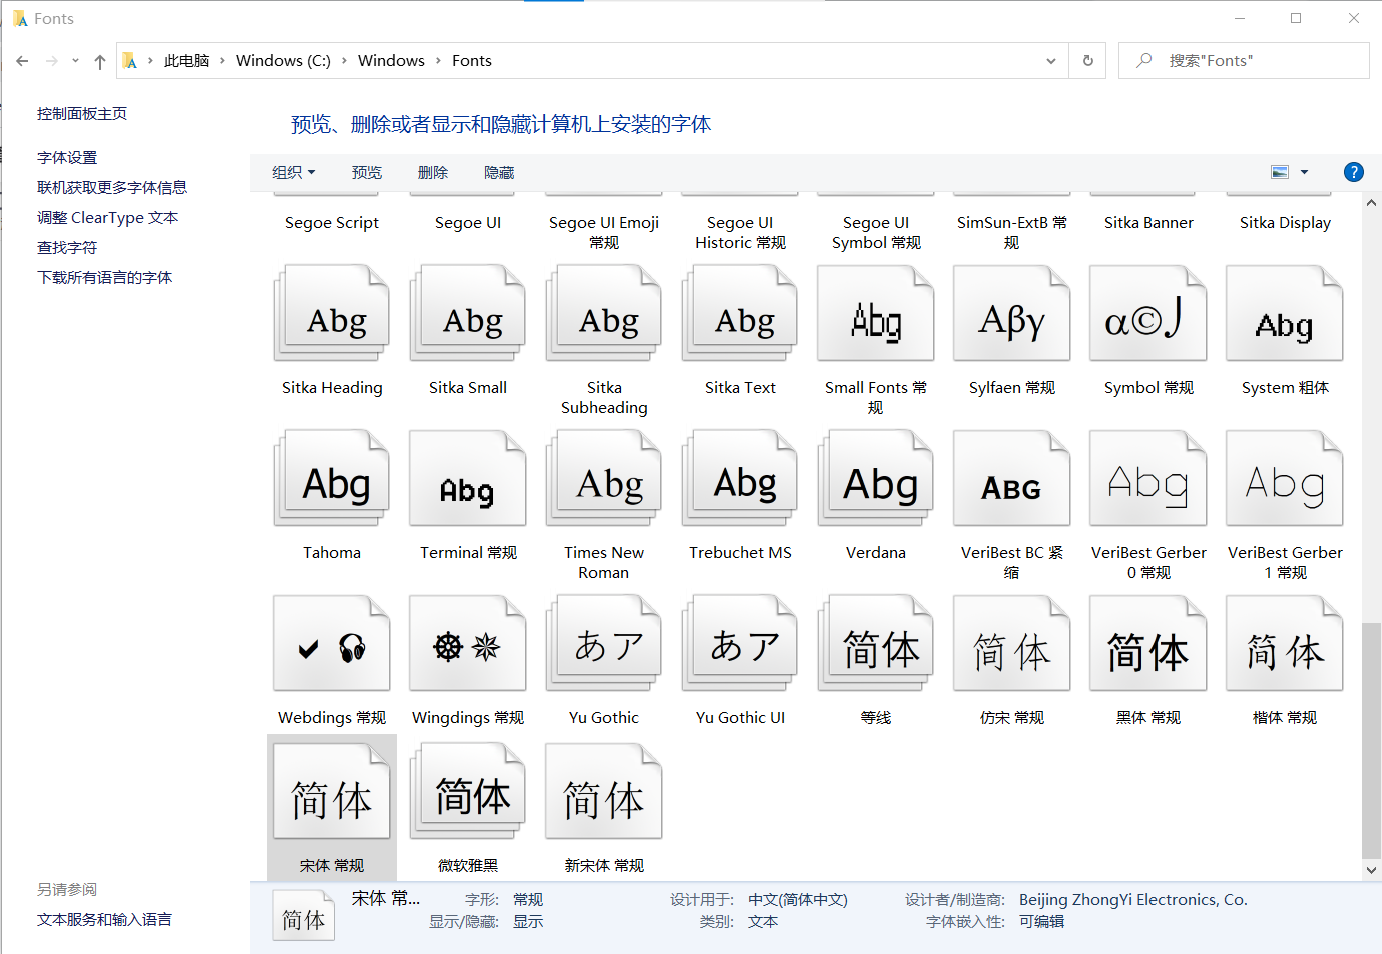Open the Wingdings font preview
This screenshot has width=1382, height=954.
click(x=467, y=641)
